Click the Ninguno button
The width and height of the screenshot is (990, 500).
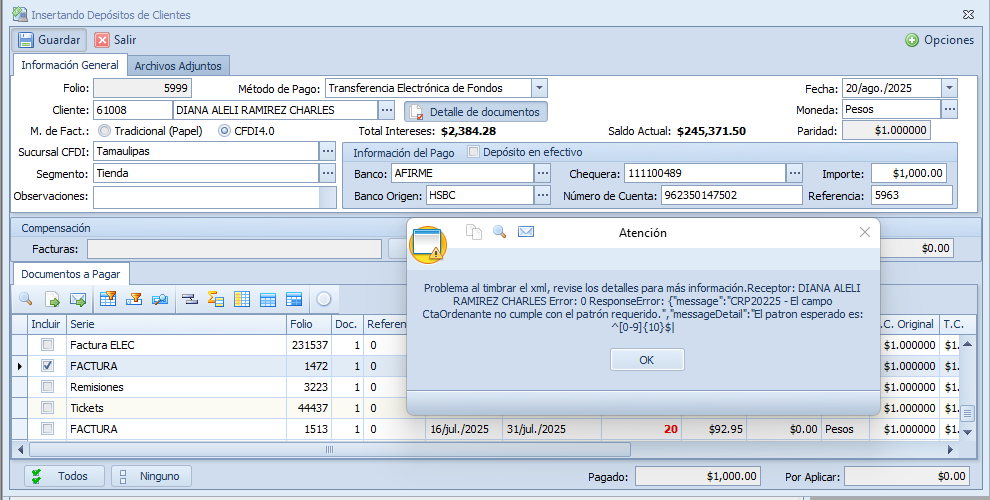(152, 476)
